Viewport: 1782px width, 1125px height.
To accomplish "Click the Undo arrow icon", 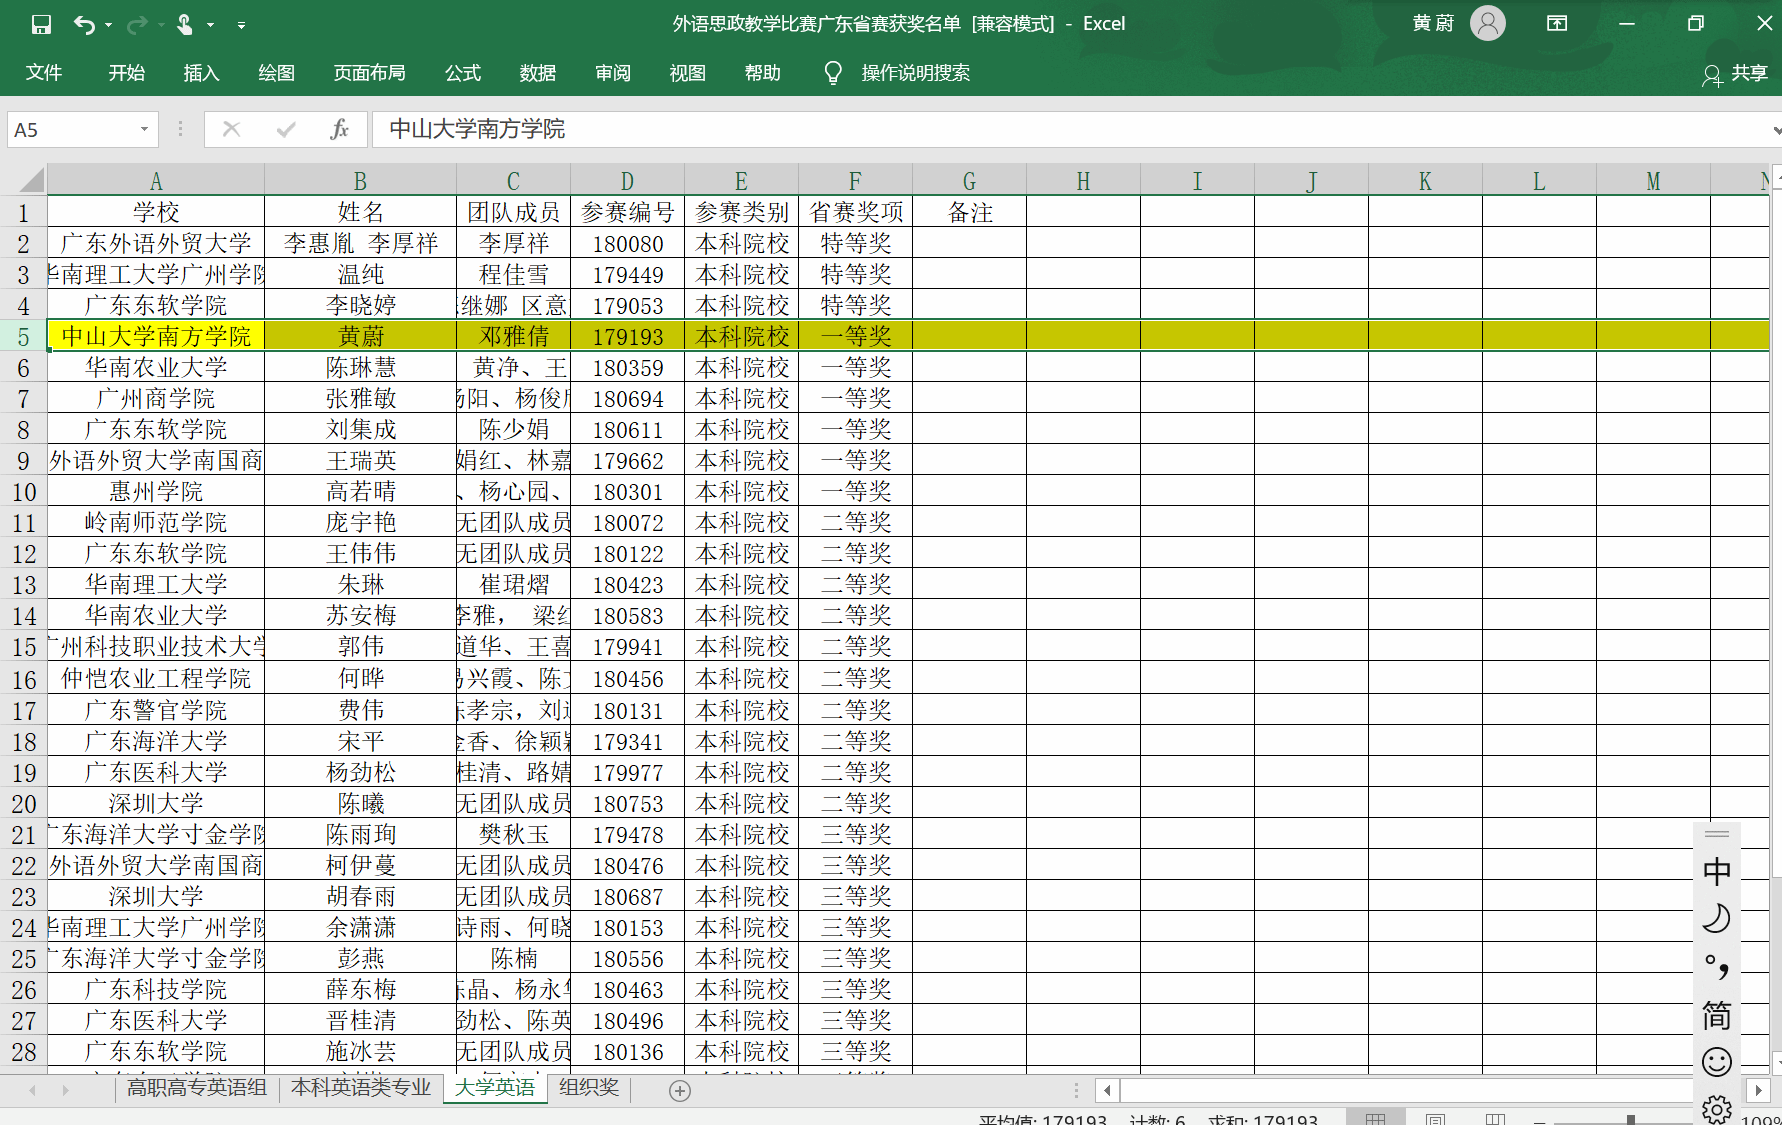I will 84,25.
